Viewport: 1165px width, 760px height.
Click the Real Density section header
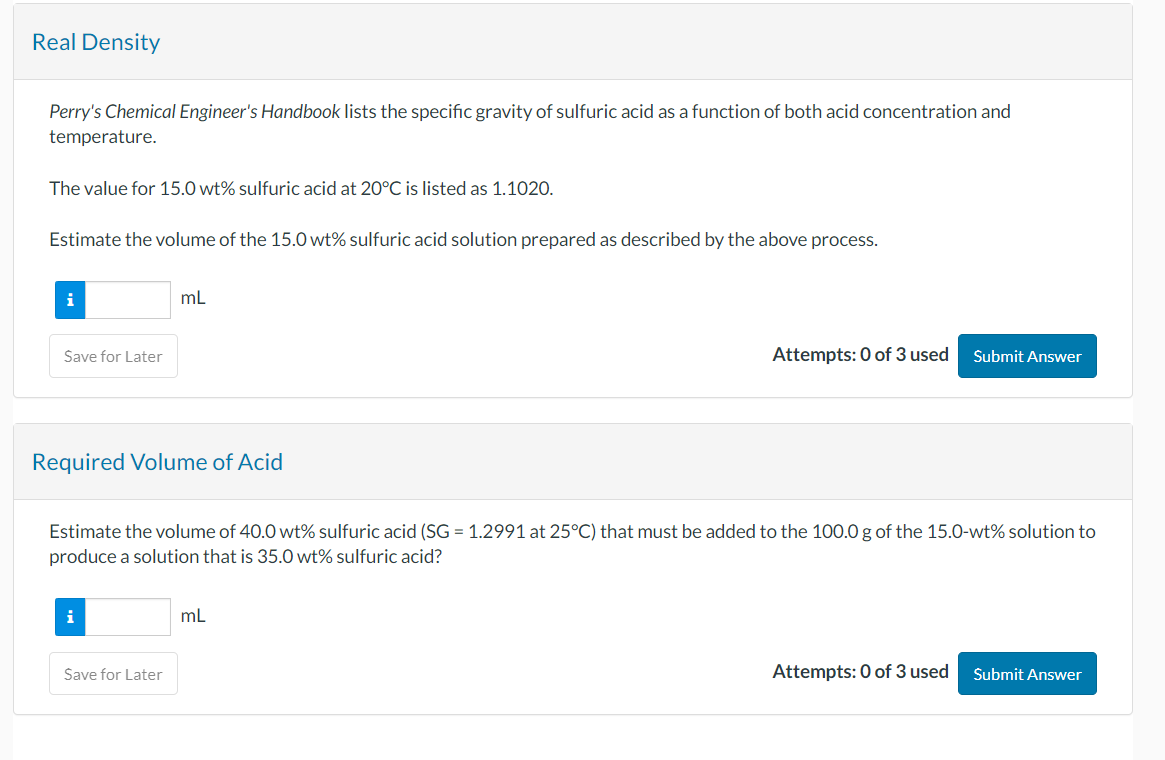tap(95, 42)
